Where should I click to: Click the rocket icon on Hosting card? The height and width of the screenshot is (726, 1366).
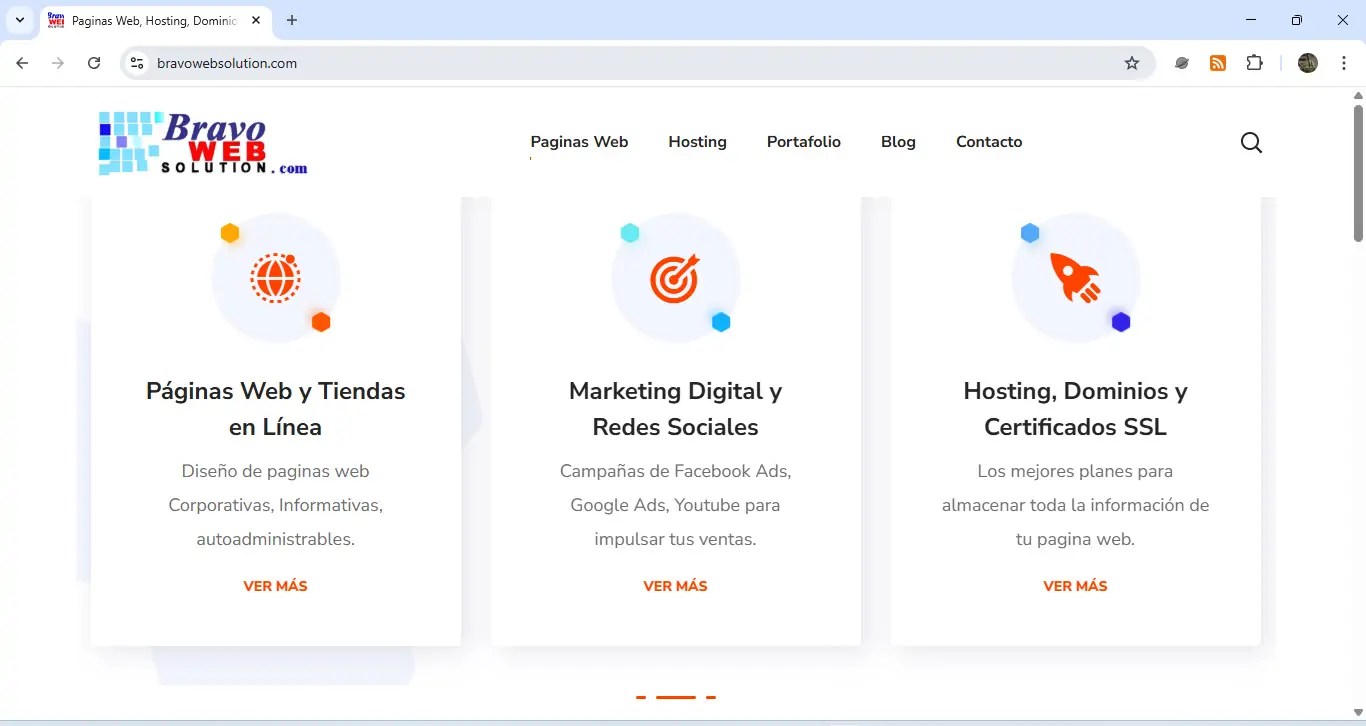coord(1075,278)
